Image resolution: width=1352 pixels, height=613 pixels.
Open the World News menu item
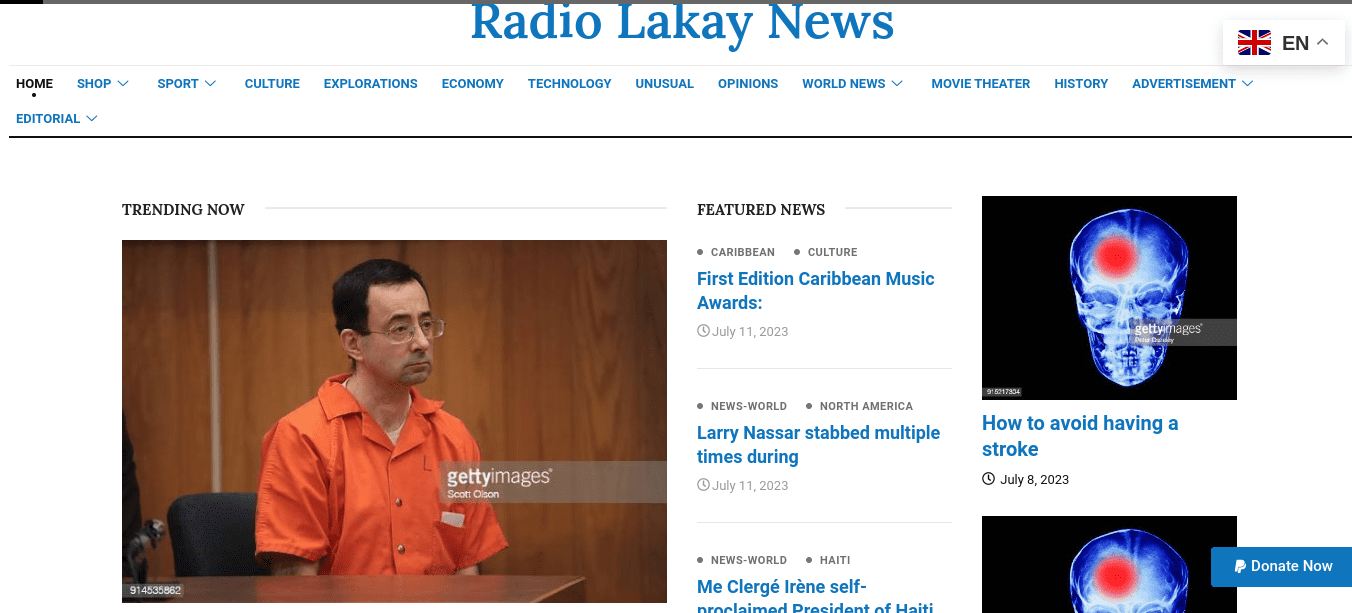pos(844,84)
